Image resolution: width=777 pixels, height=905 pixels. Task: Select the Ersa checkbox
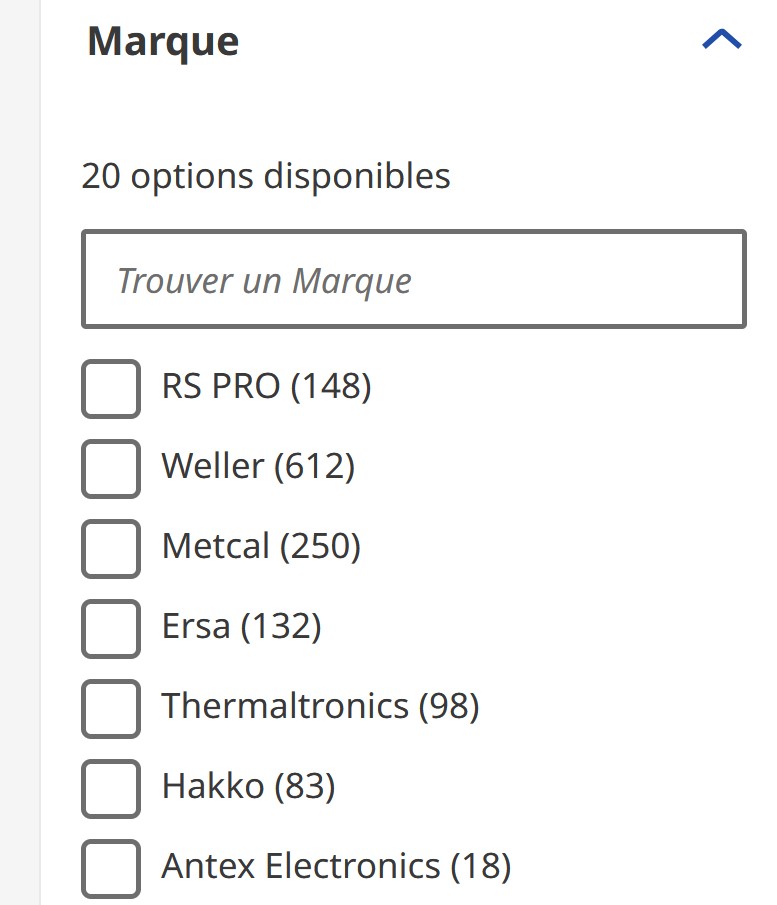[x=110, y=628]
